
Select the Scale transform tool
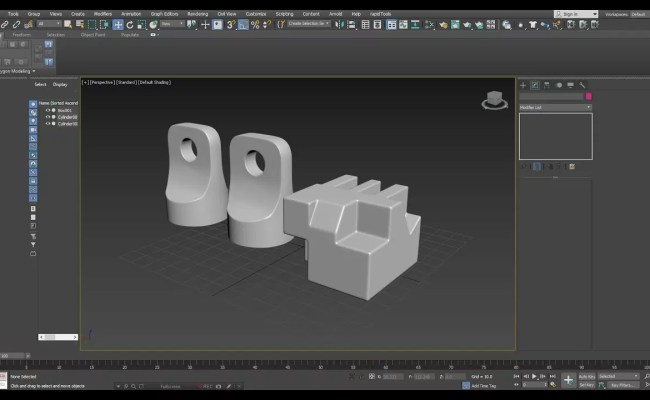click(142, 25)
